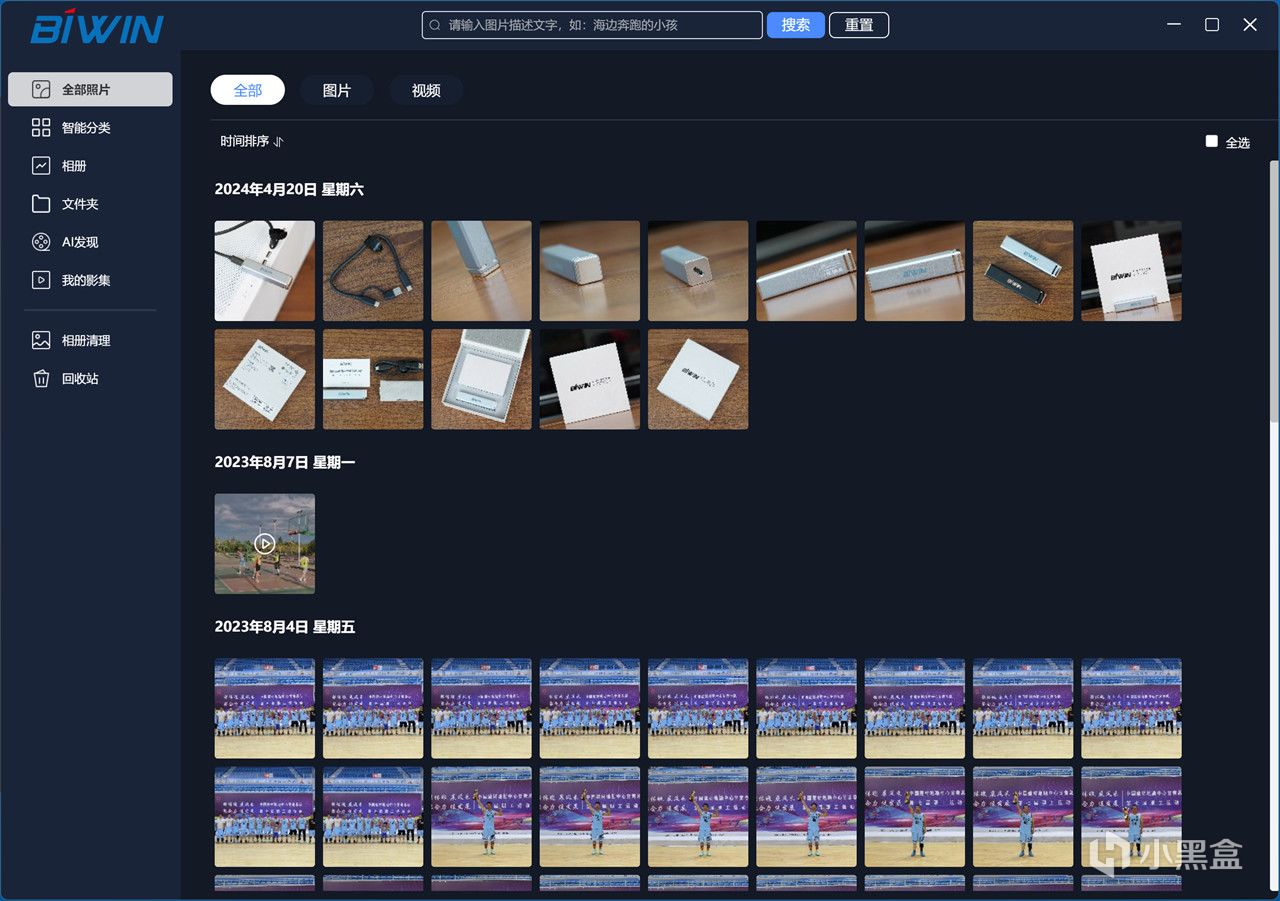Click the 搜索 search button
This screenshot has width=1280, height=901.
(796, 25)
